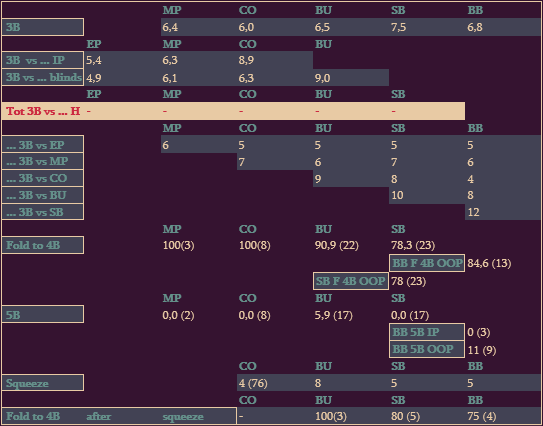Select Squeeze BU value 8
The image size is (543, 426).
click(318, 383)
